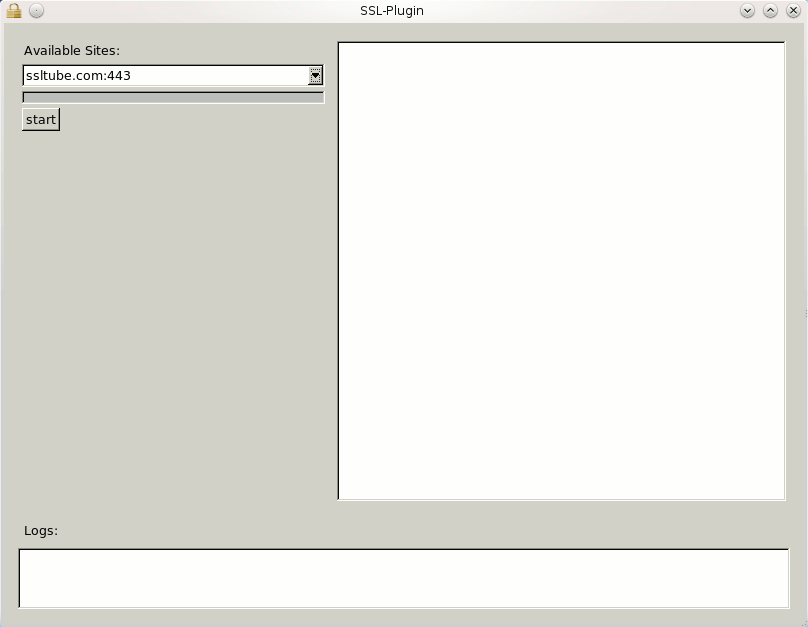This screenshot has width=808, height=627.
Task: Grab the splitter handle on the right edge
Action: click(805, 313)
